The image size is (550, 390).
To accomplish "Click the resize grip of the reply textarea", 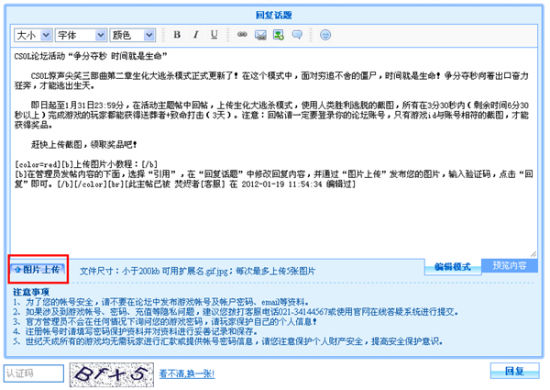I will (533, 253).
